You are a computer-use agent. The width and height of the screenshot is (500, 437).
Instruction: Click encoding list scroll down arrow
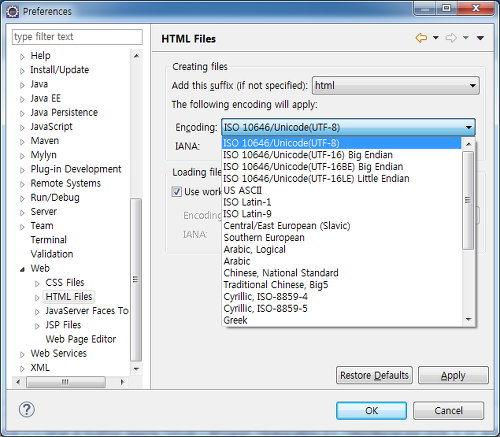[x=469, y=319]
